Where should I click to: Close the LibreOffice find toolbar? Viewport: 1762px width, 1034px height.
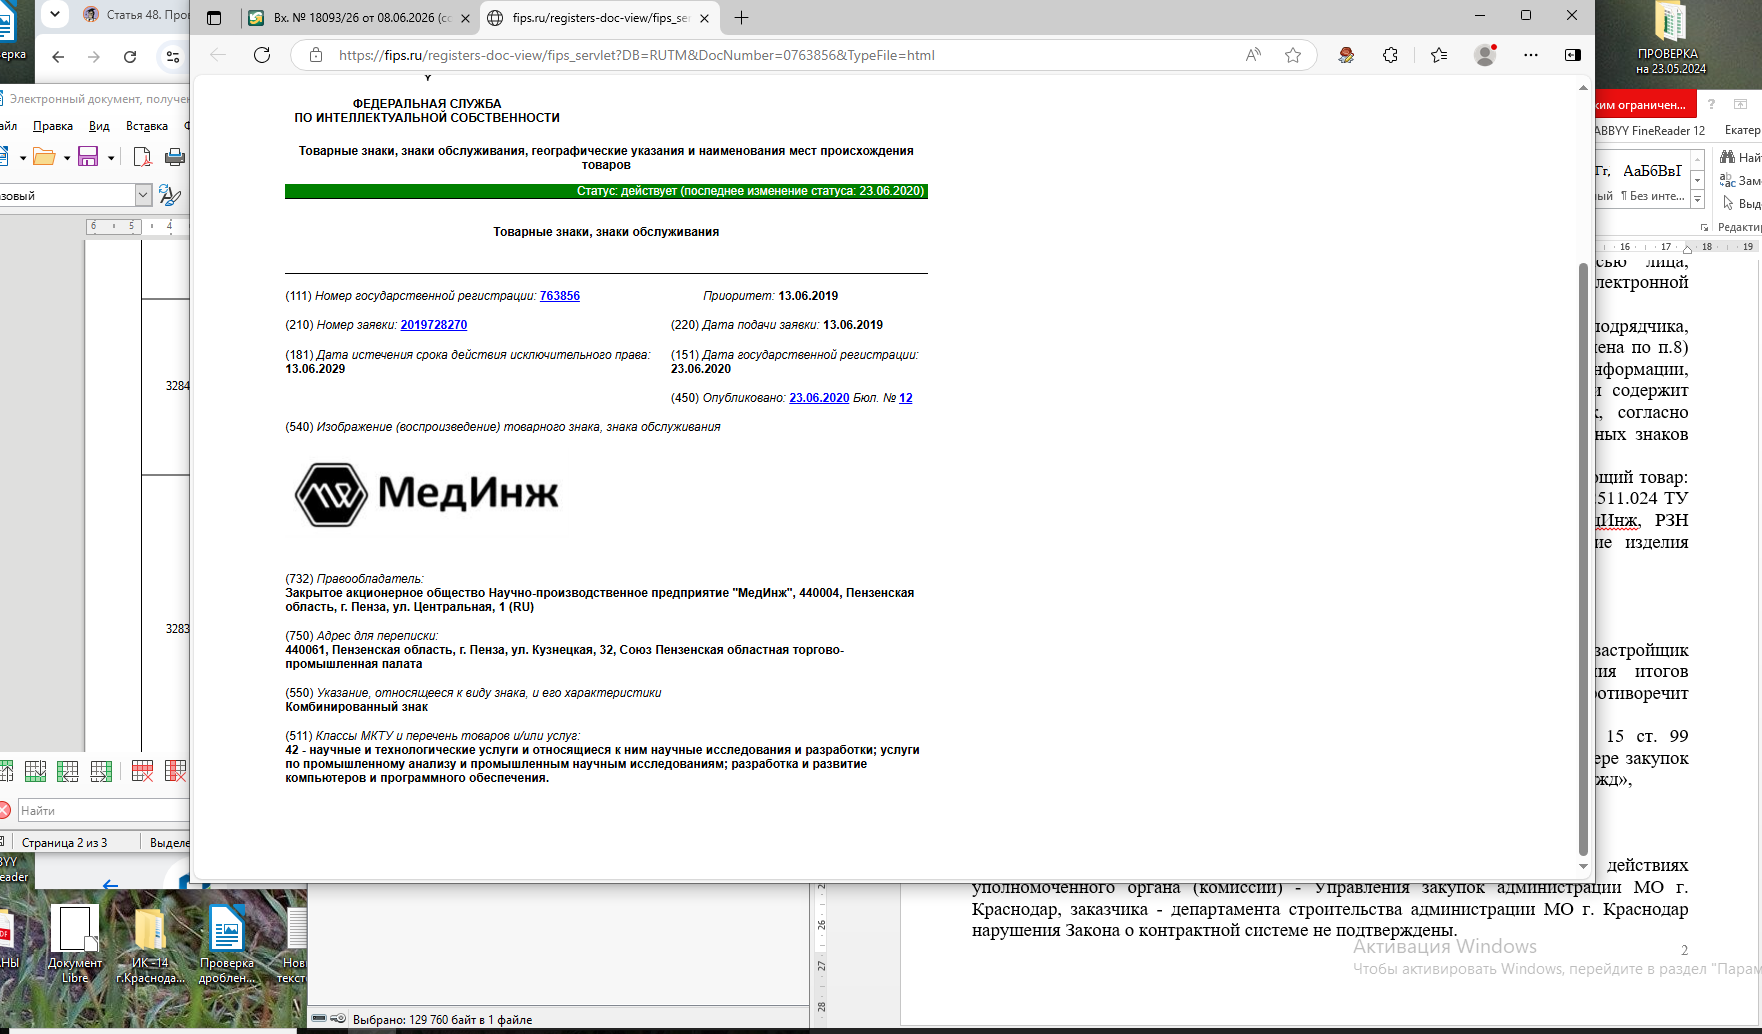5,810
